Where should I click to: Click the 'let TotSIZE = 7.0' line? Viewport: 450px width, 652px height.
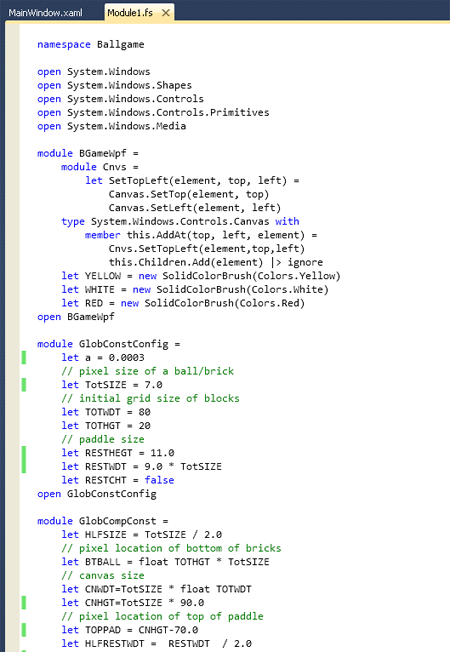tap(111, 385)
